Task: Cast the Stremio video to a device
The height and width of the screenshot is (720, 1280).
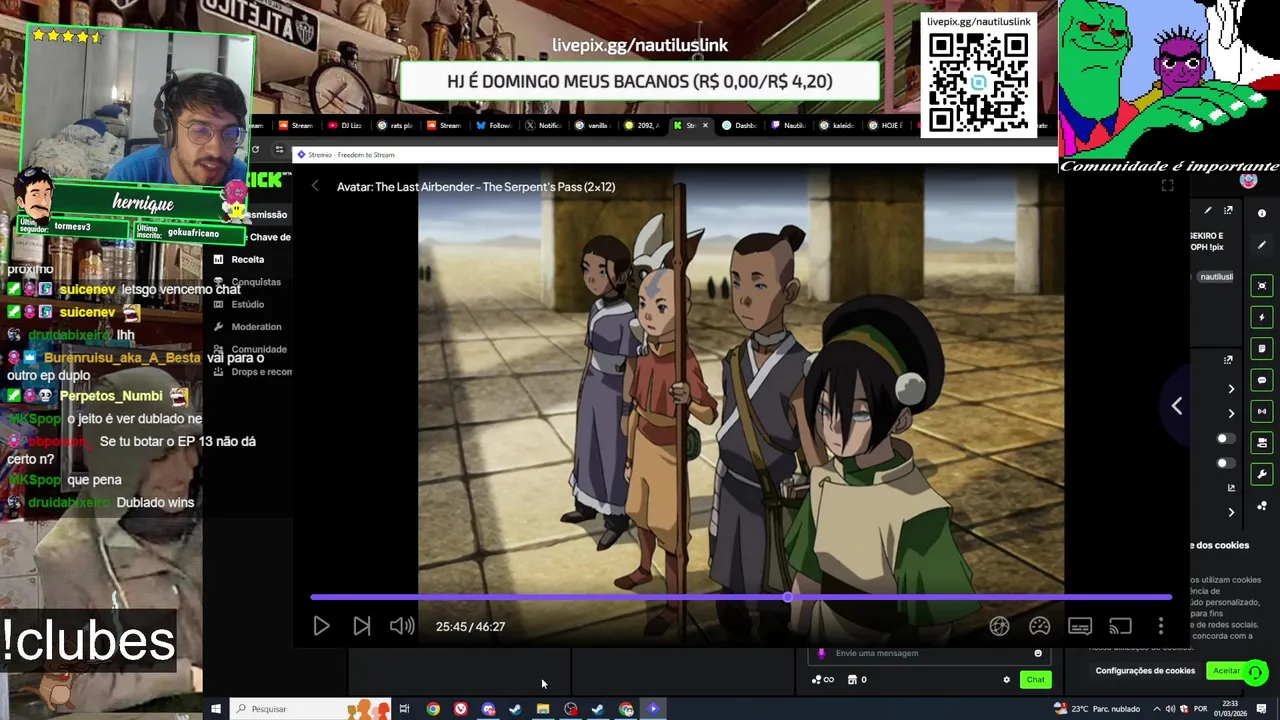Action: coord(1120,626)
